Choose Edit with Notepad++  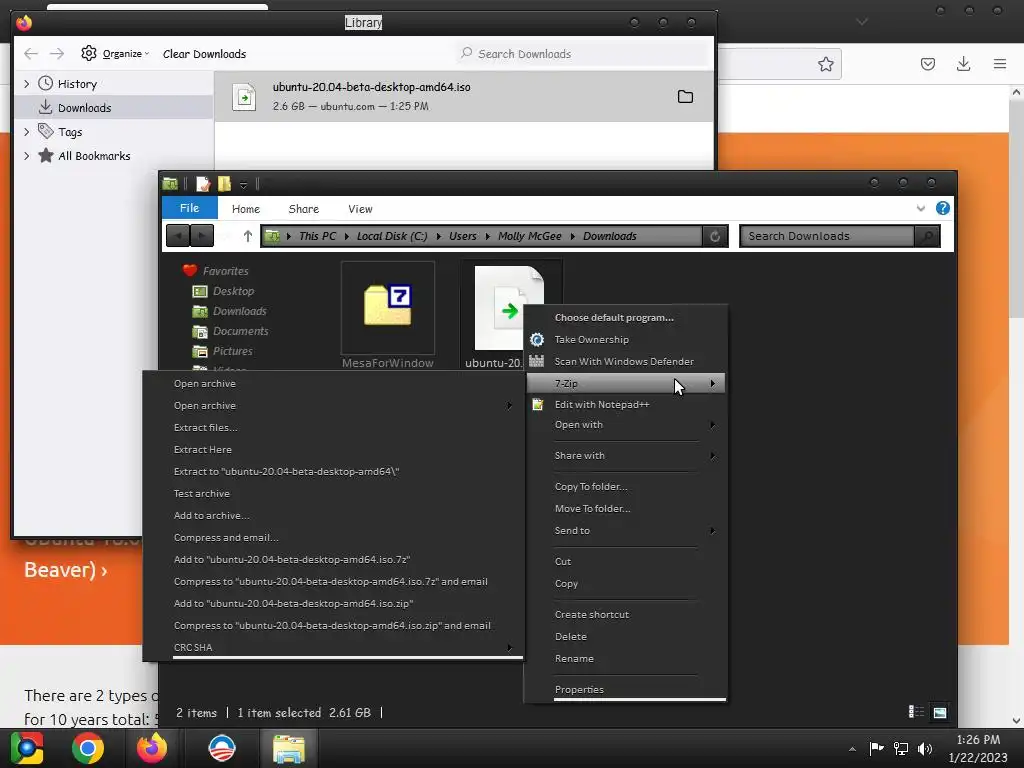tap(601, 405)
